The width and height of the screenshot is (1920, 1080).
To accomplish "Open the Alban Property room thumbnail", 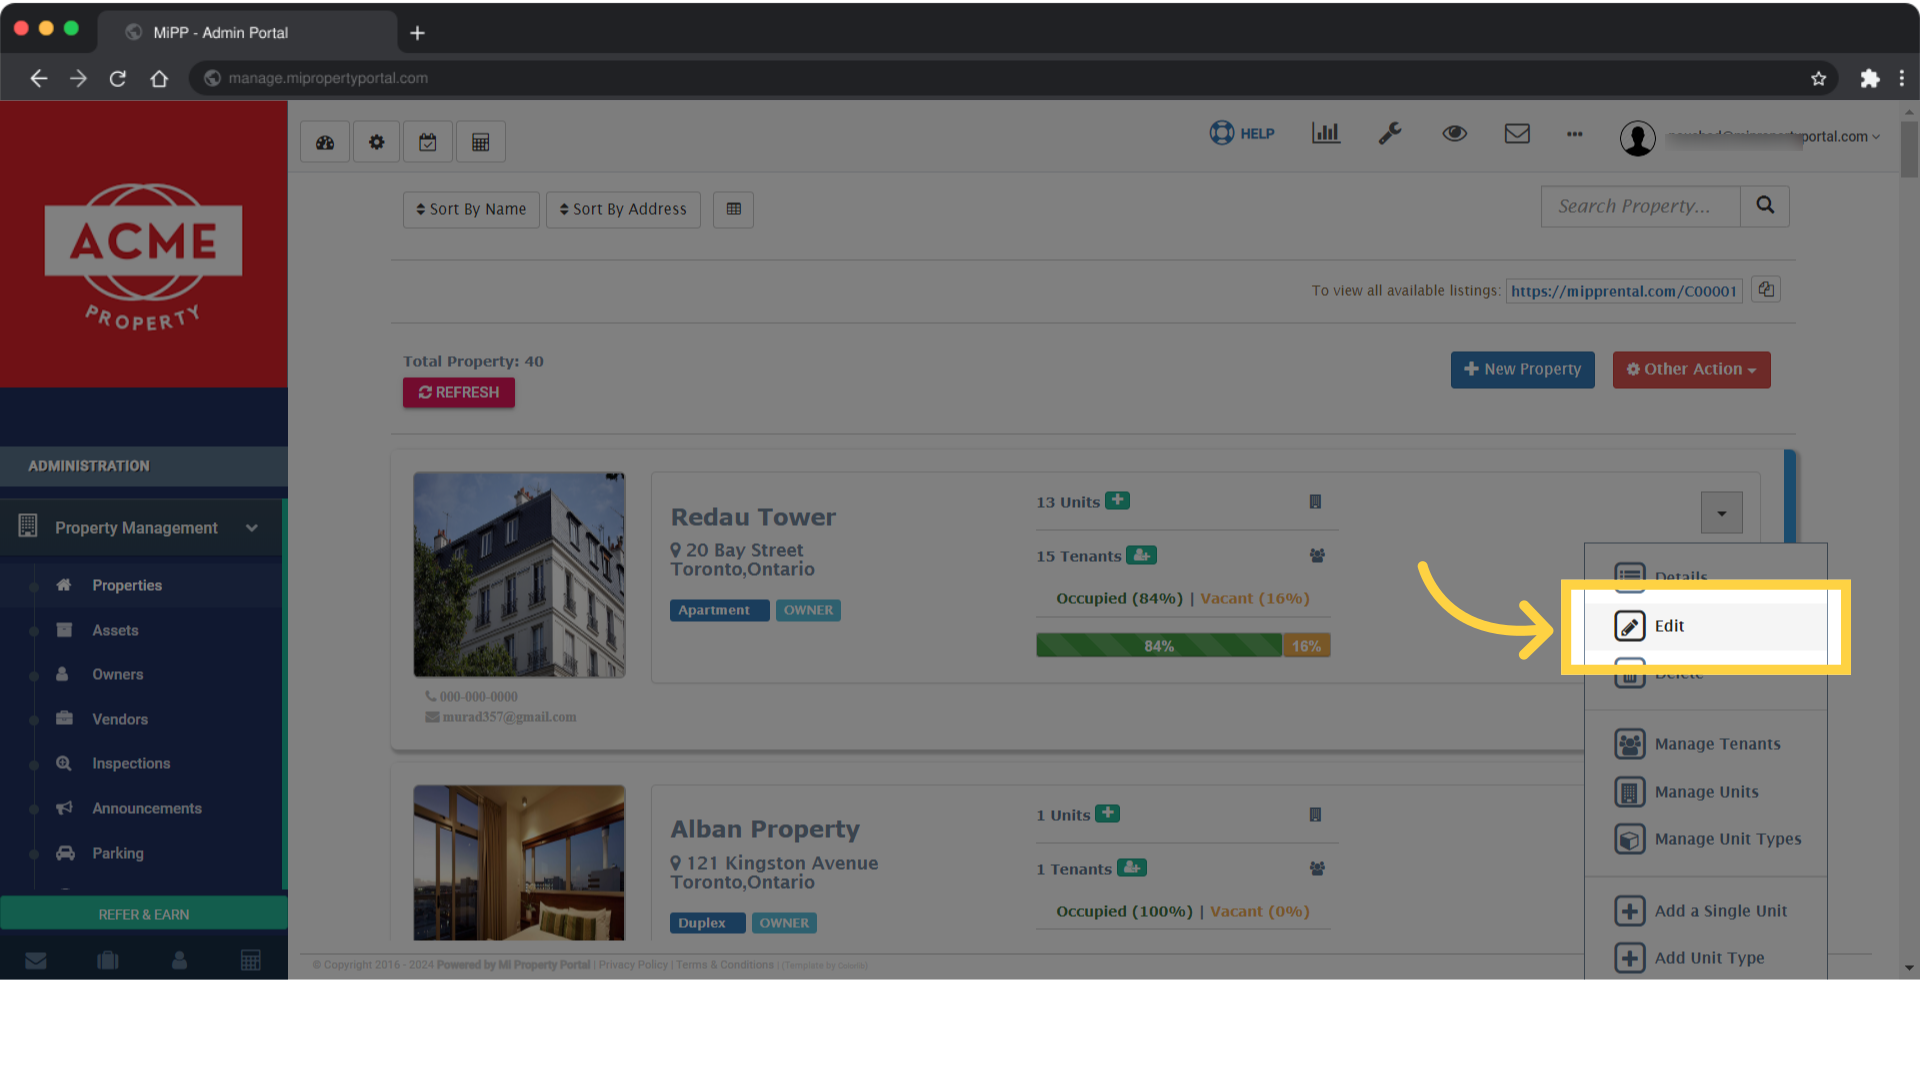I will pos(519,862).
